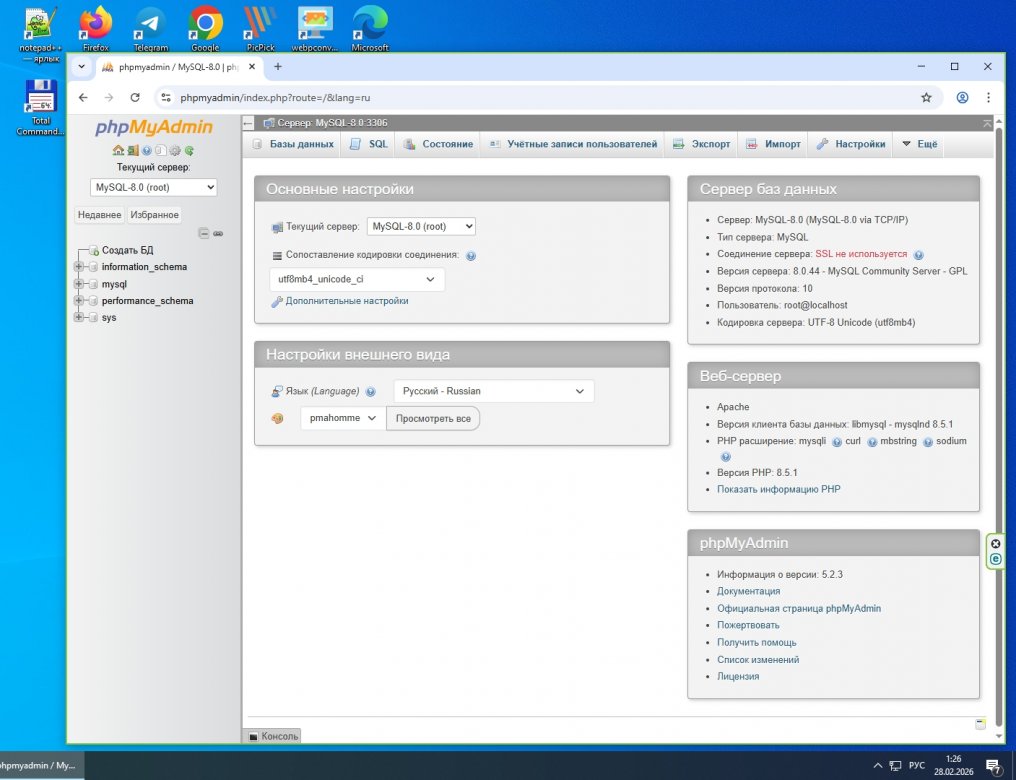1016x780 pixels.
Task: Click the theme palette icon
Action: point(277,419)
